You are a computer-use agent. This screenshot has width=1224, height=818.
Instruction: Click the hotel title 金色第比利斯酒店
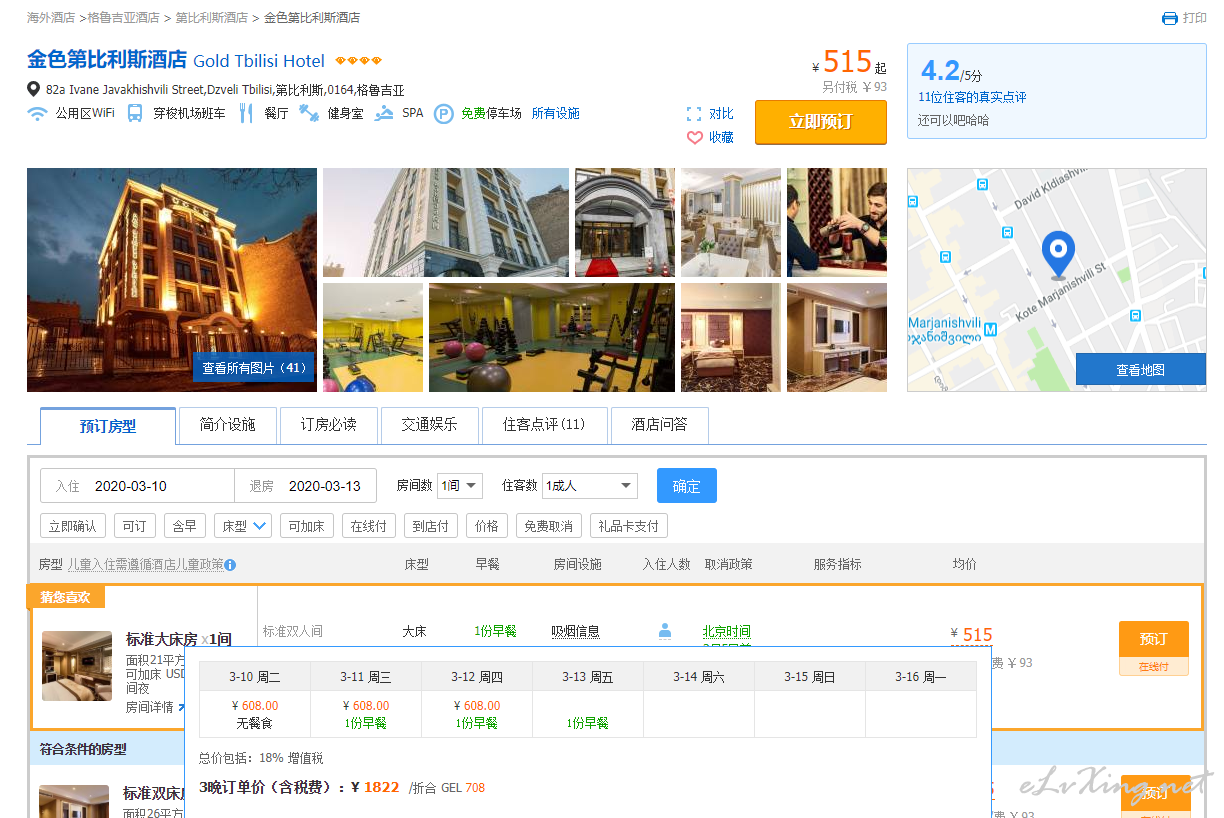[107, 59]
